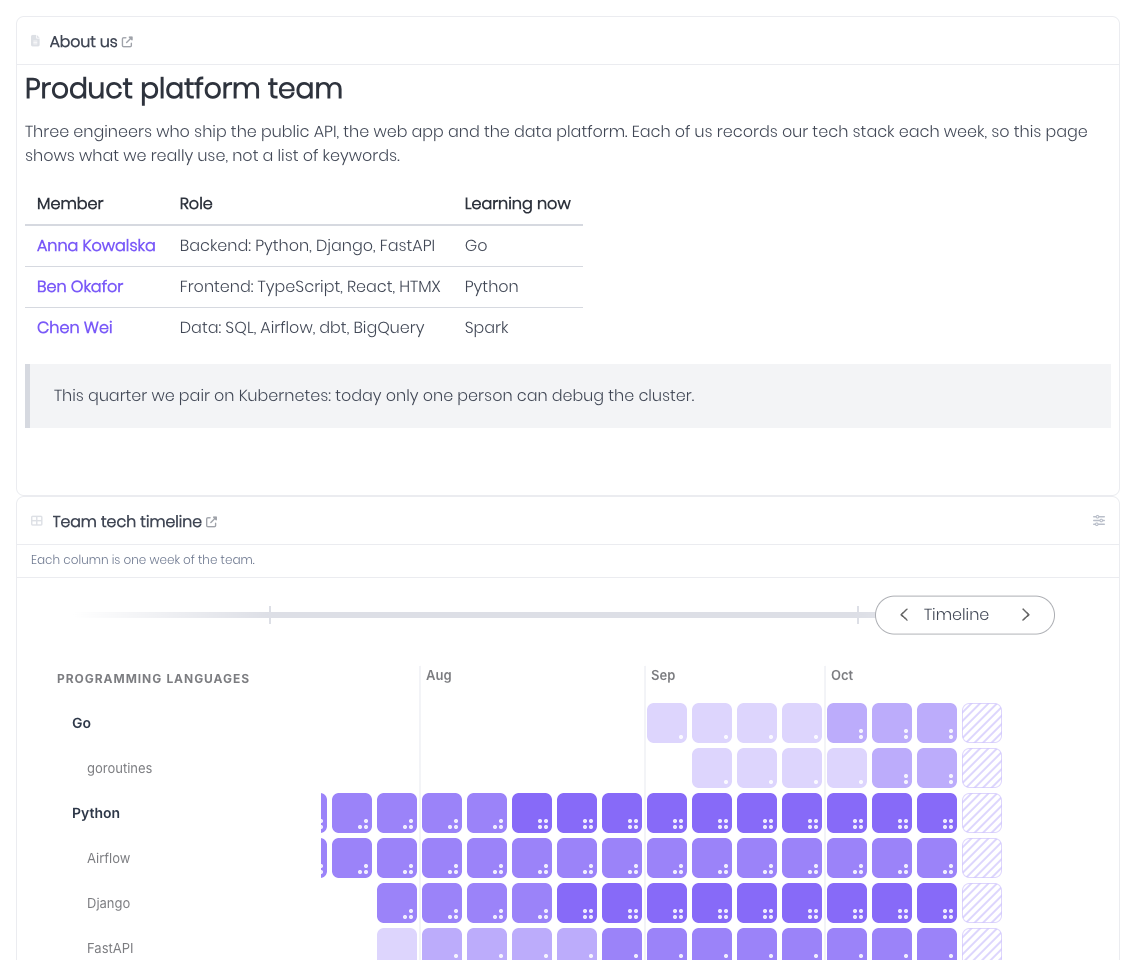Click hatched current-week cell in Airflow row
Viewport: 1136px width, 960px height.
tap(982, 858)
